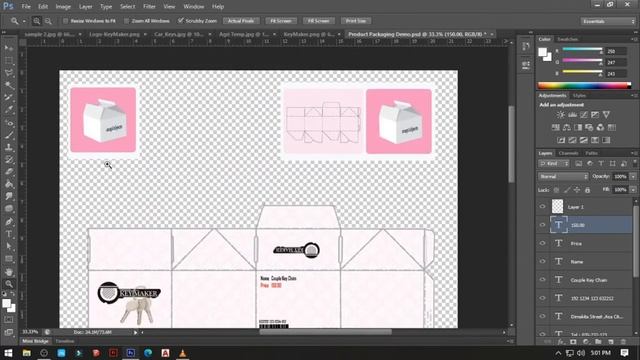The image size is (640, 360).
Task: Select the Hand tool
Action: [x=9, y=272]
